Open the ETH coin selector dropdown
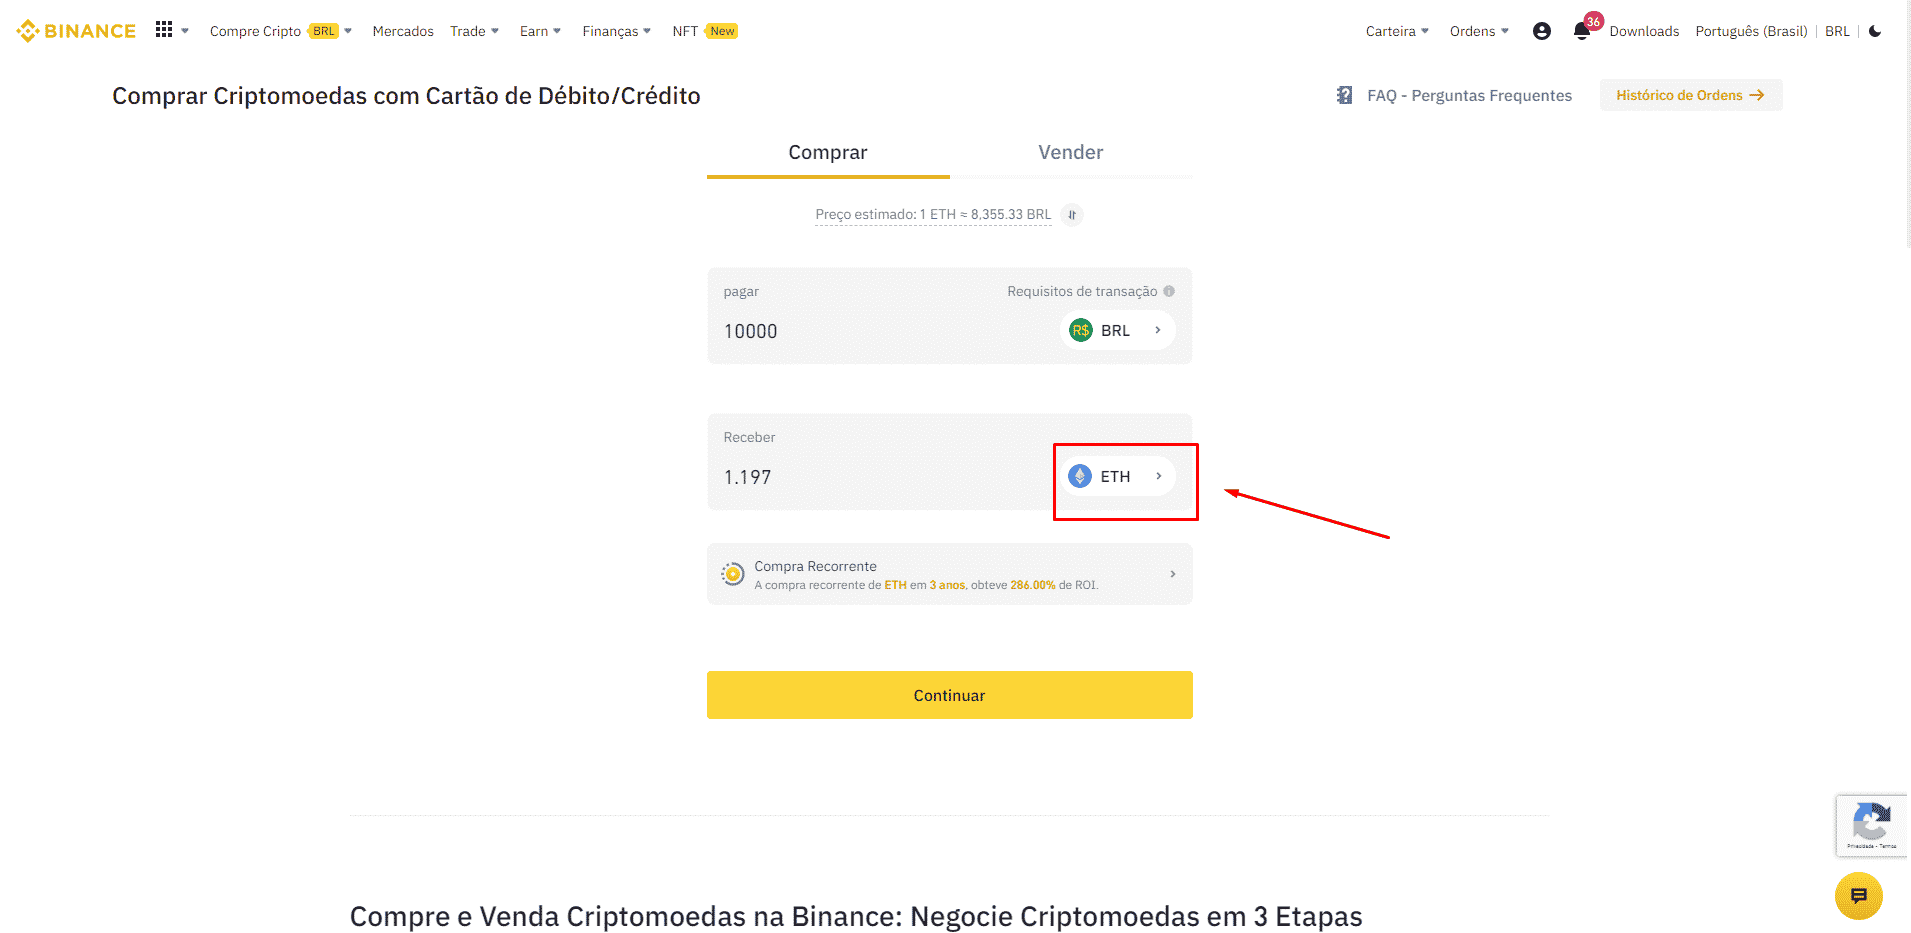This screenshot has height=933, width=1911. coord(1116,477)
